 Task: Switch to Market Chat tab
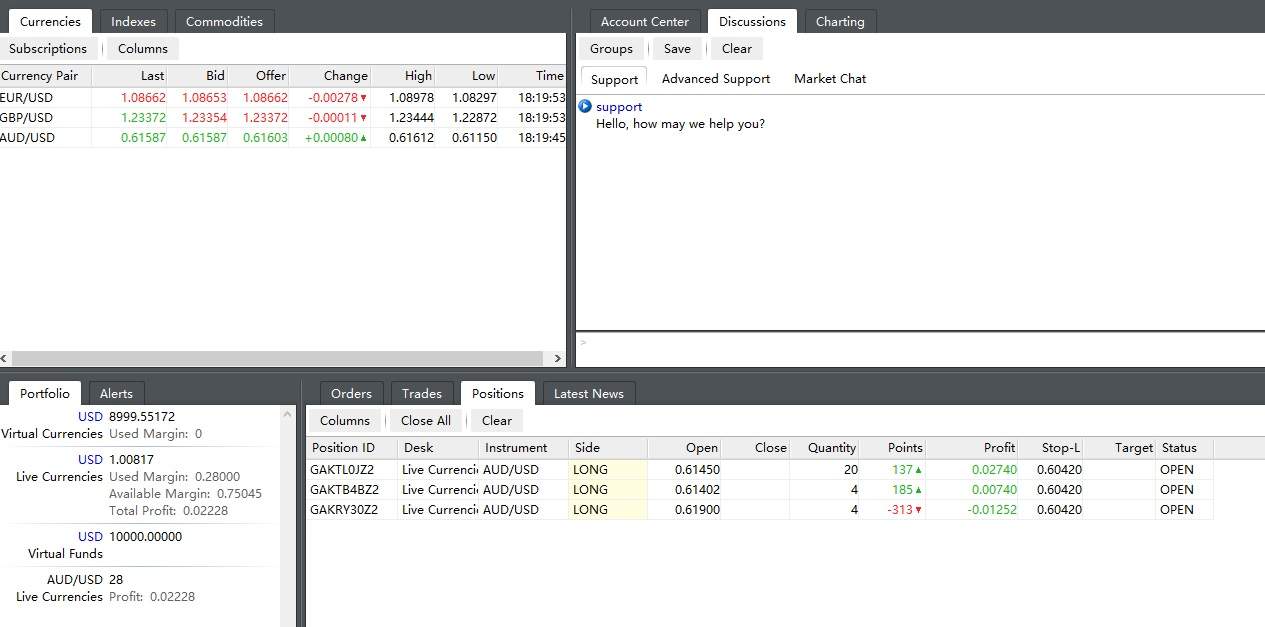(830, 79)
